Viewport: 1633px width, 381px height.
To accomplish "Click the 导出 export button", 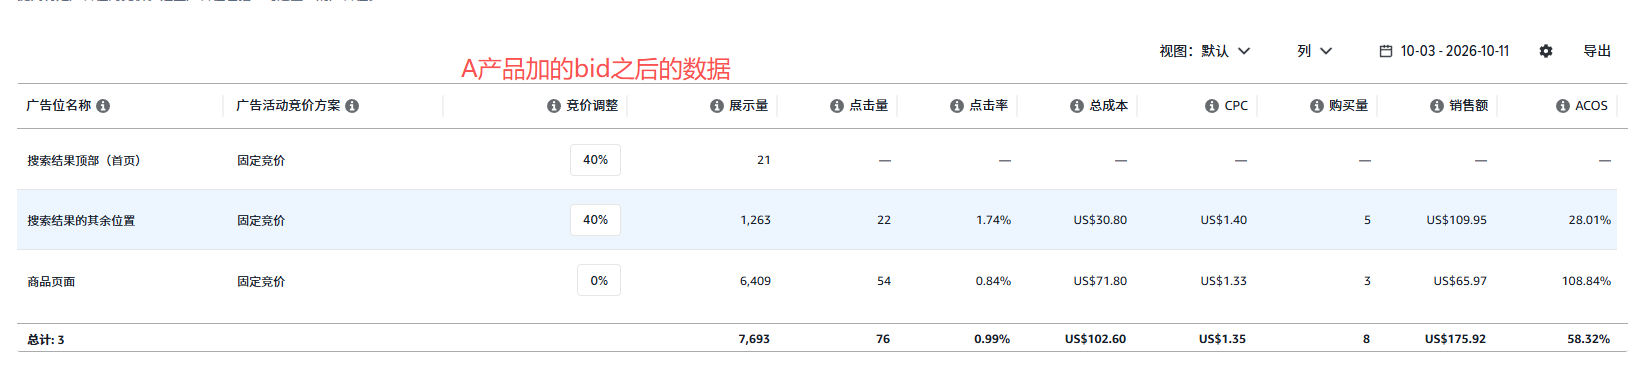I will [1597, 51].
